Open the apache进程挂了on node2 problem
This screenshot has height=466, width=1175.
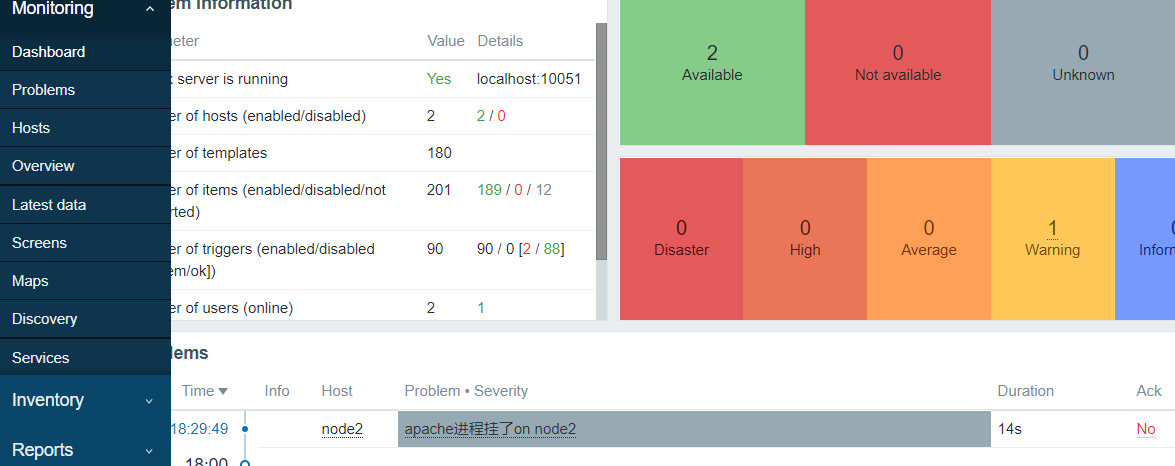(490, 429)
